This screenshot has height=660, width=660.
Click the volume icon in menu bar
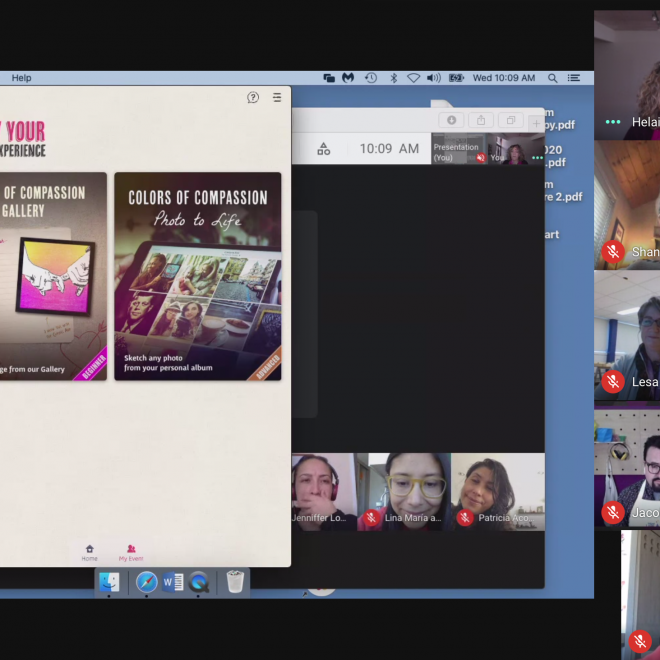pyautogui.click(x=433, y=78)
